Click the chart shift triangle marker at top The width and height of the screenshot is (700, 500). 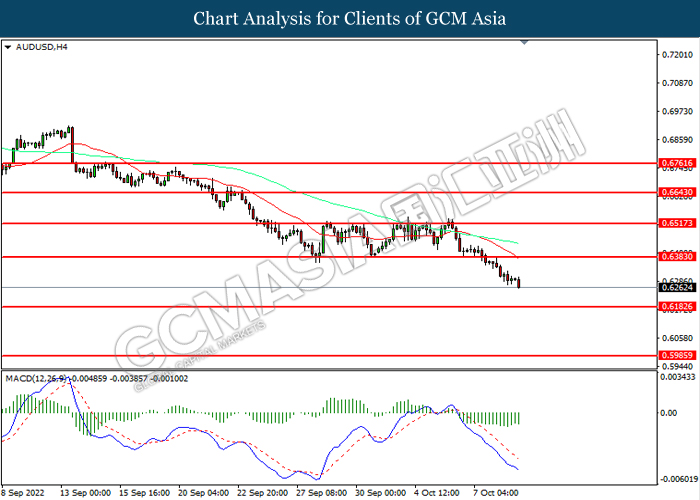[x=524, y=42]
